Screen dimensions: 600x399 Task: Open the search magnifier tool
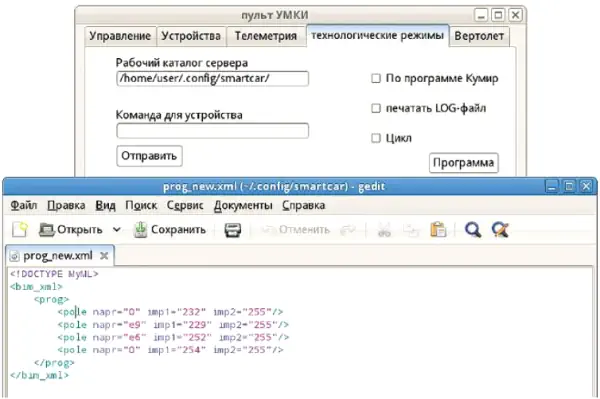click(x=473, y=230)
